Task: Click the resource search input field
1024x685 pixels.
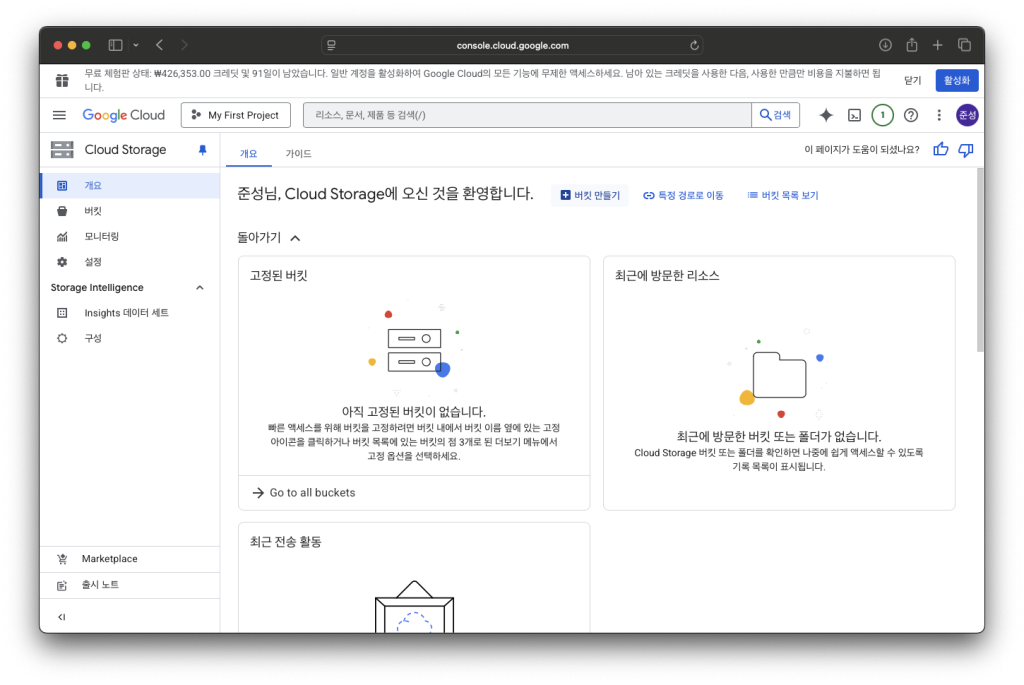Action: click(527, 115)
